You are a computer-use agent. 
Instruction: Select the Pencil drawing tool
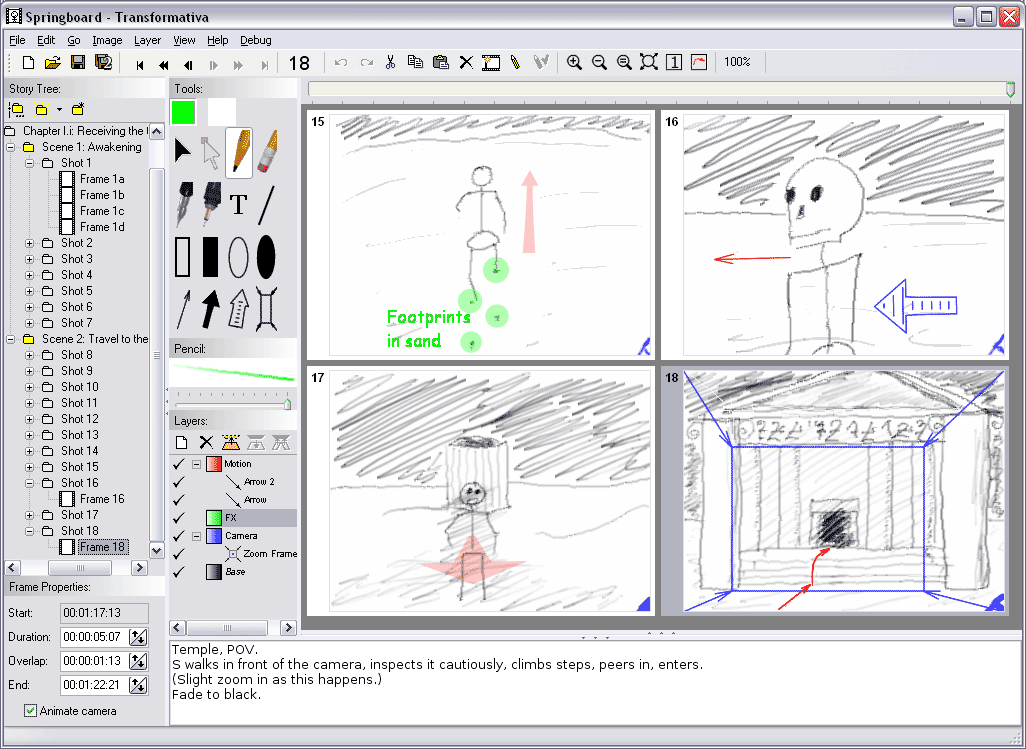[x=239, y=153]
